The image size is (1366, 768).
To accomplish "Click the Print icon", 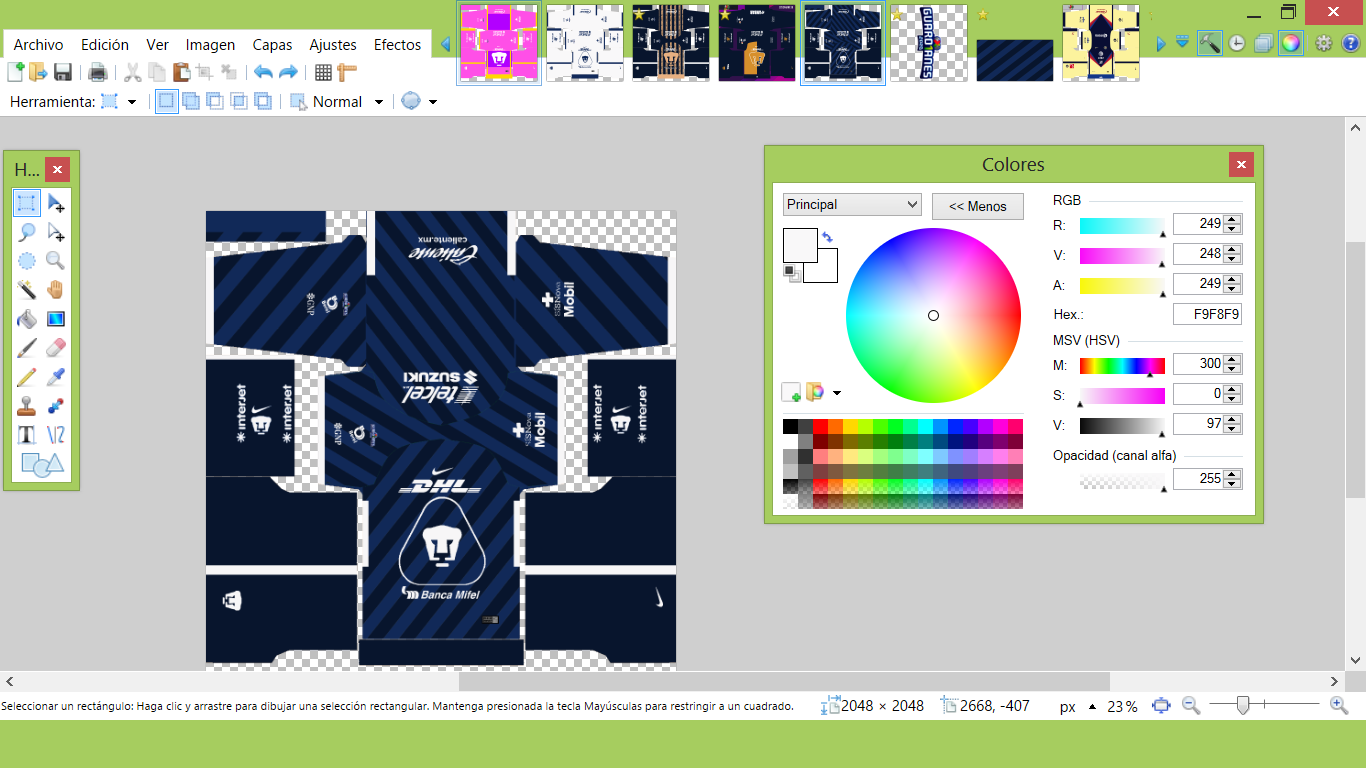I will point(98,72).
